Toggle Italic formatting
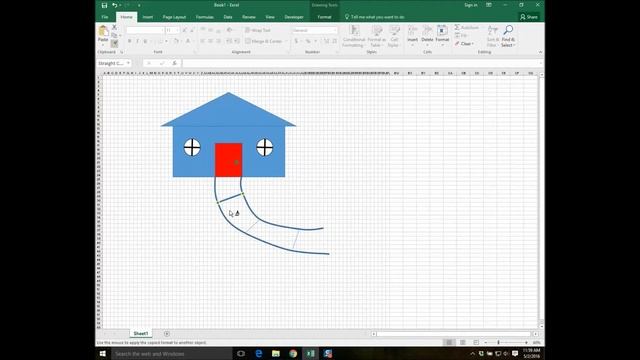This screenshot has height=360, width=640. coord(137,41)
